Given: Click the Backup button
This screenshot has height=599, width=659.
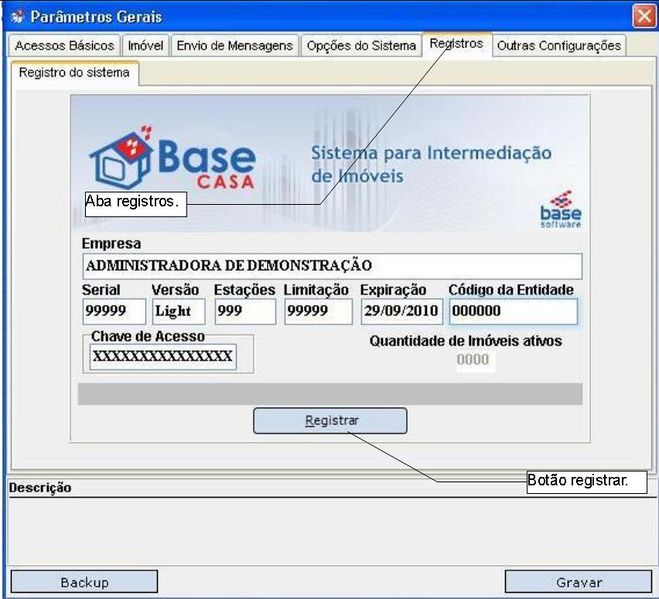Looking at the screenshot, I should tap(84, 582).
